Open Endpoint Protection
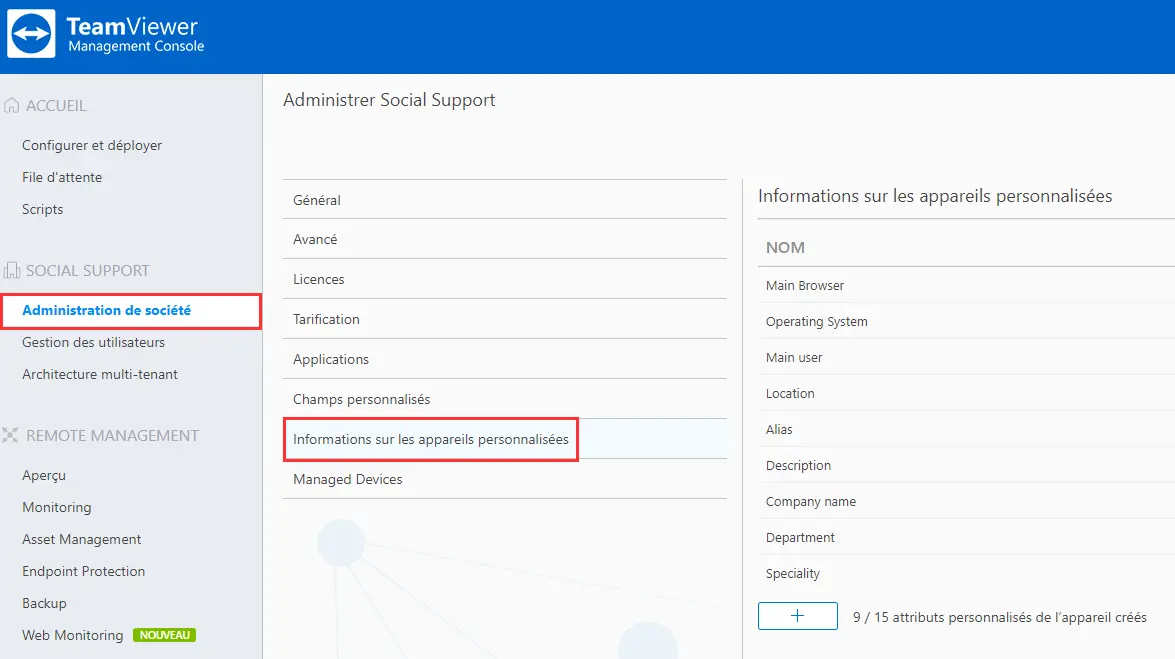 click(84, 571)
